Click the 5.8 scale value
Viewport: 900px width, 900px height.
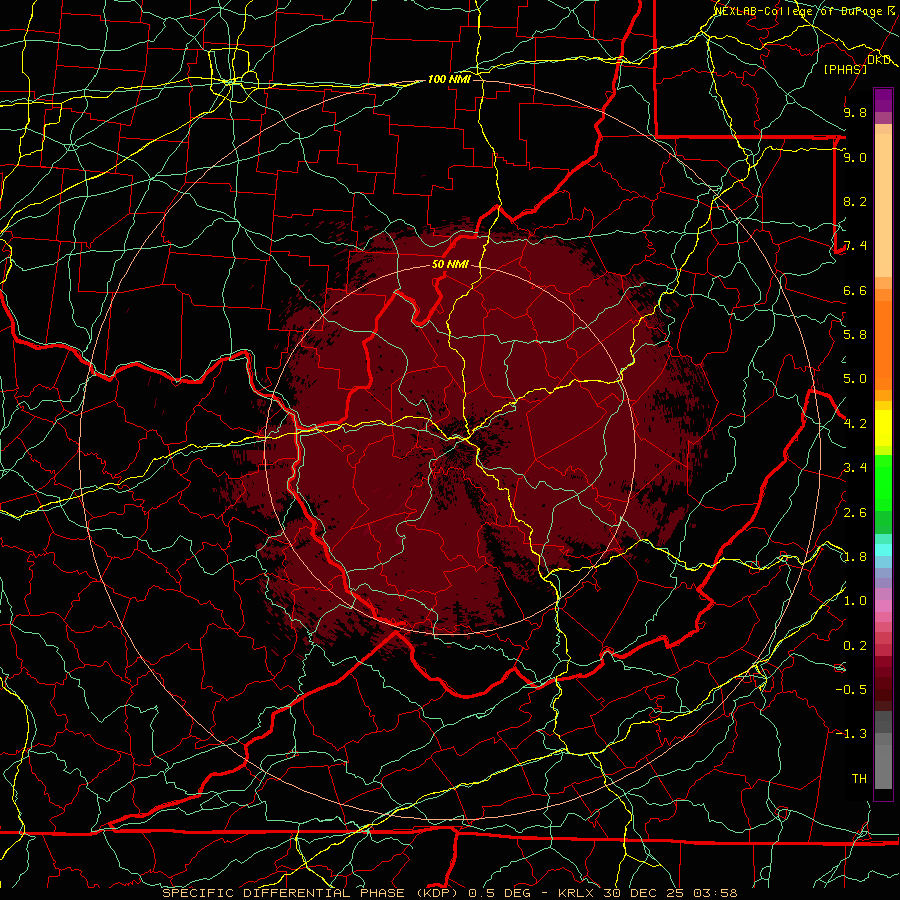point(855,334)
